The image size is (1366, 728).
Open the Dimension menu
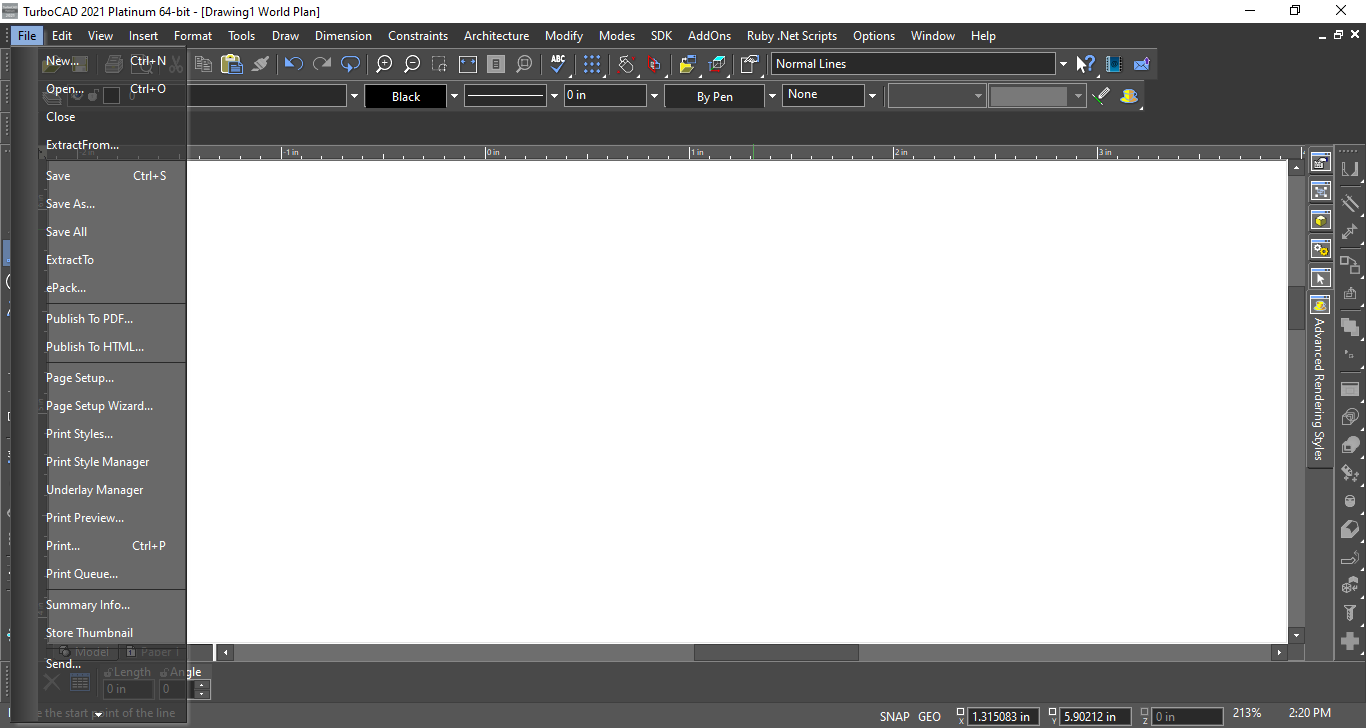[x=343, y=35]
